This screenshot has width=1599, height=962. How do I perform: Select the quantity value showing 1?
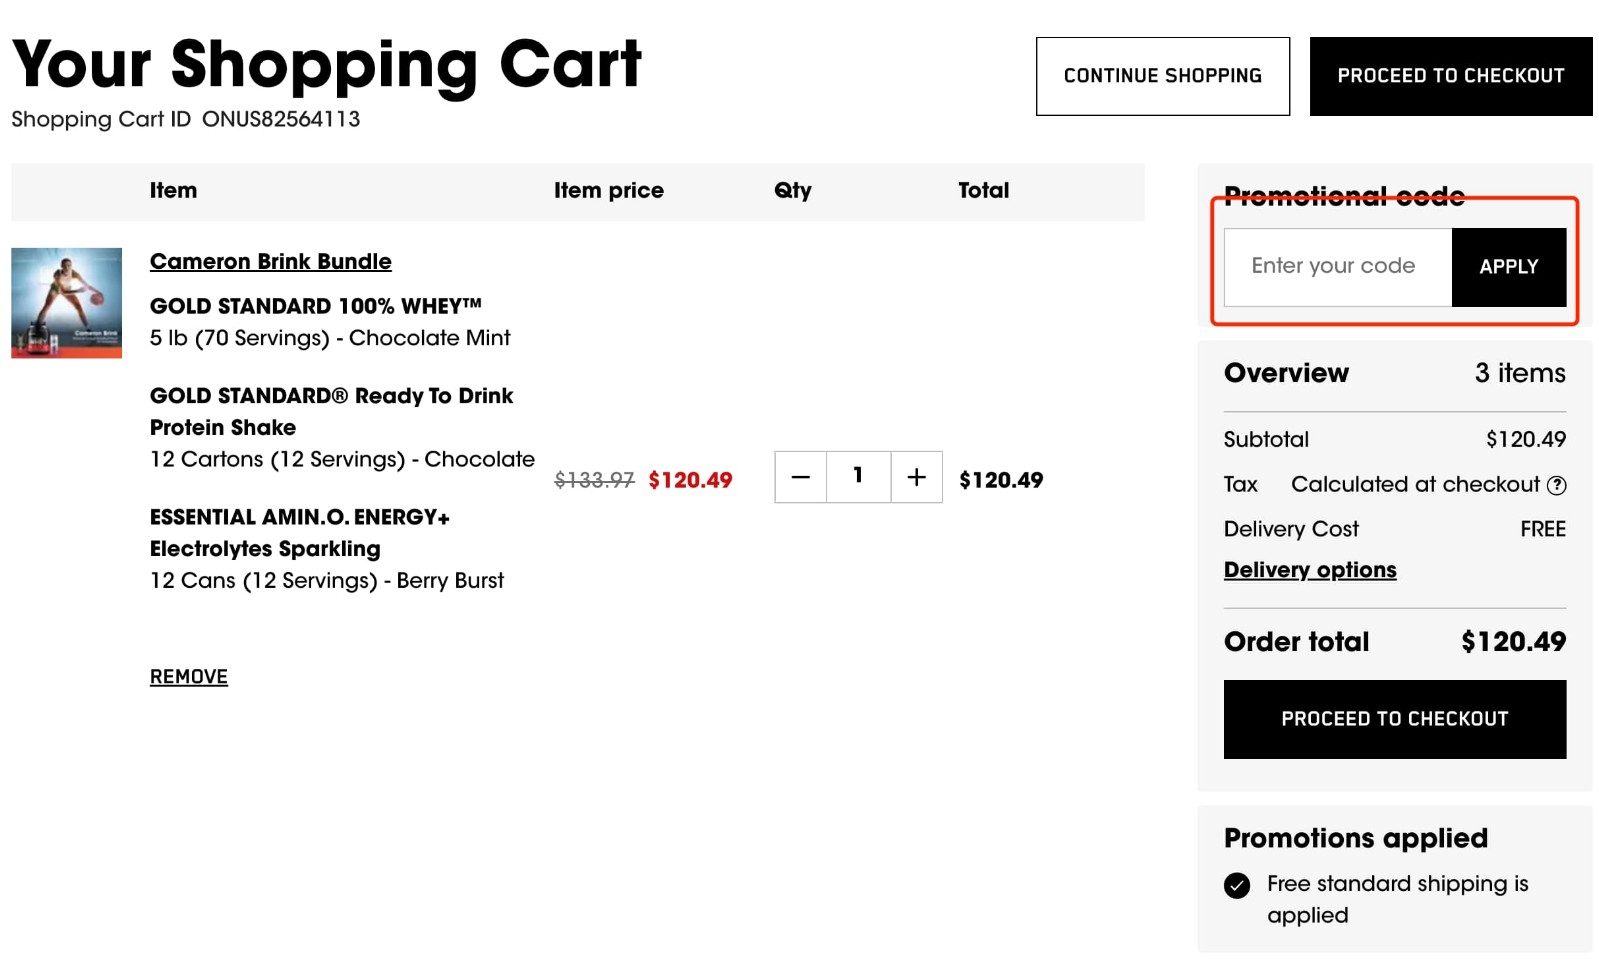858,478
